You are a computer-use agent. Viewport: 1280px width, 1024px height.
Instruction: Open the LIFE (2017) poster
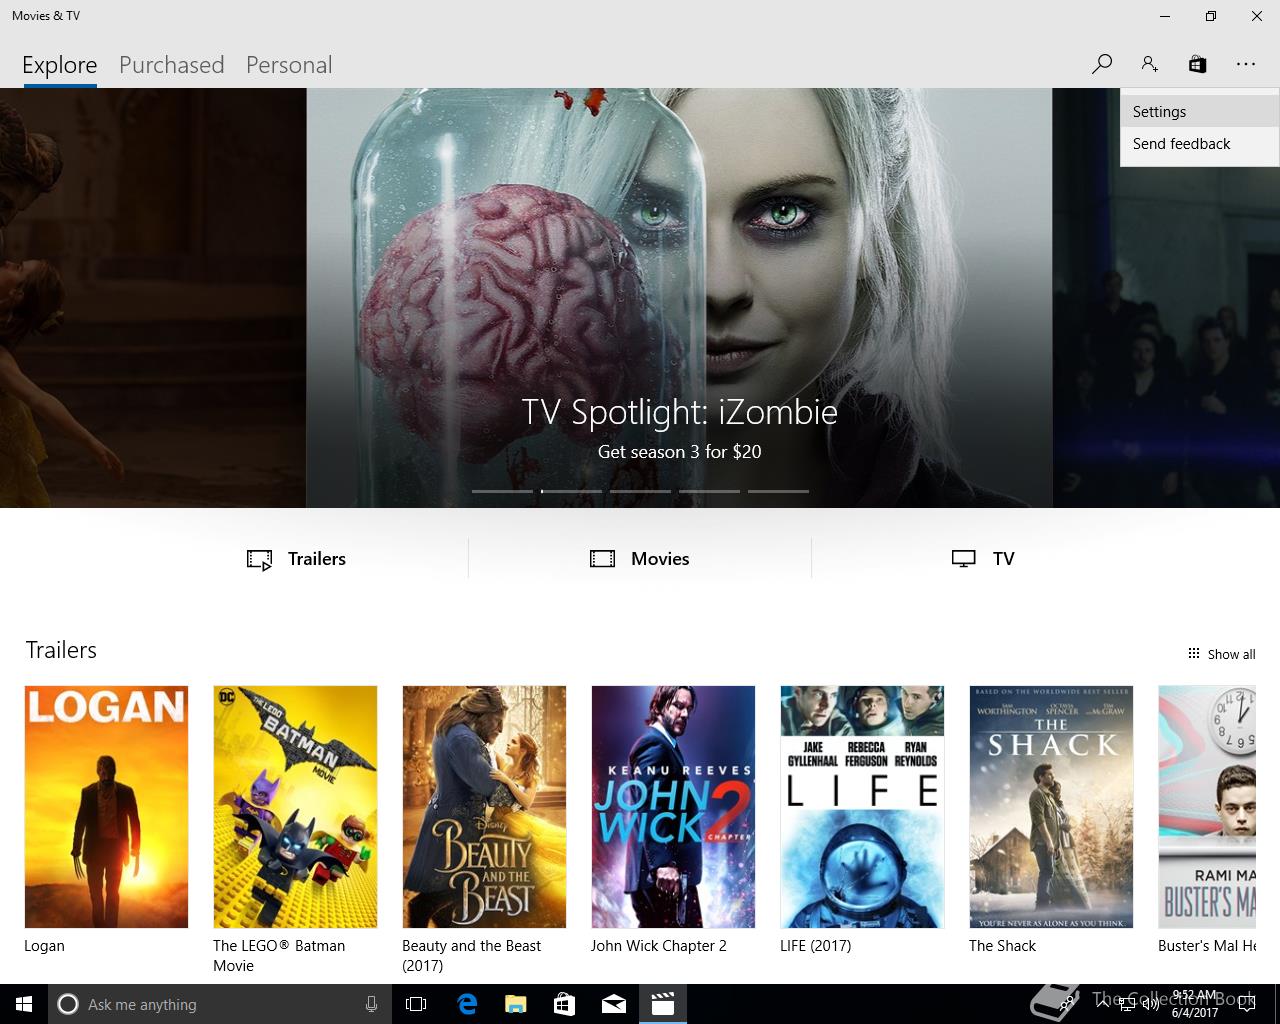(862, 807)
